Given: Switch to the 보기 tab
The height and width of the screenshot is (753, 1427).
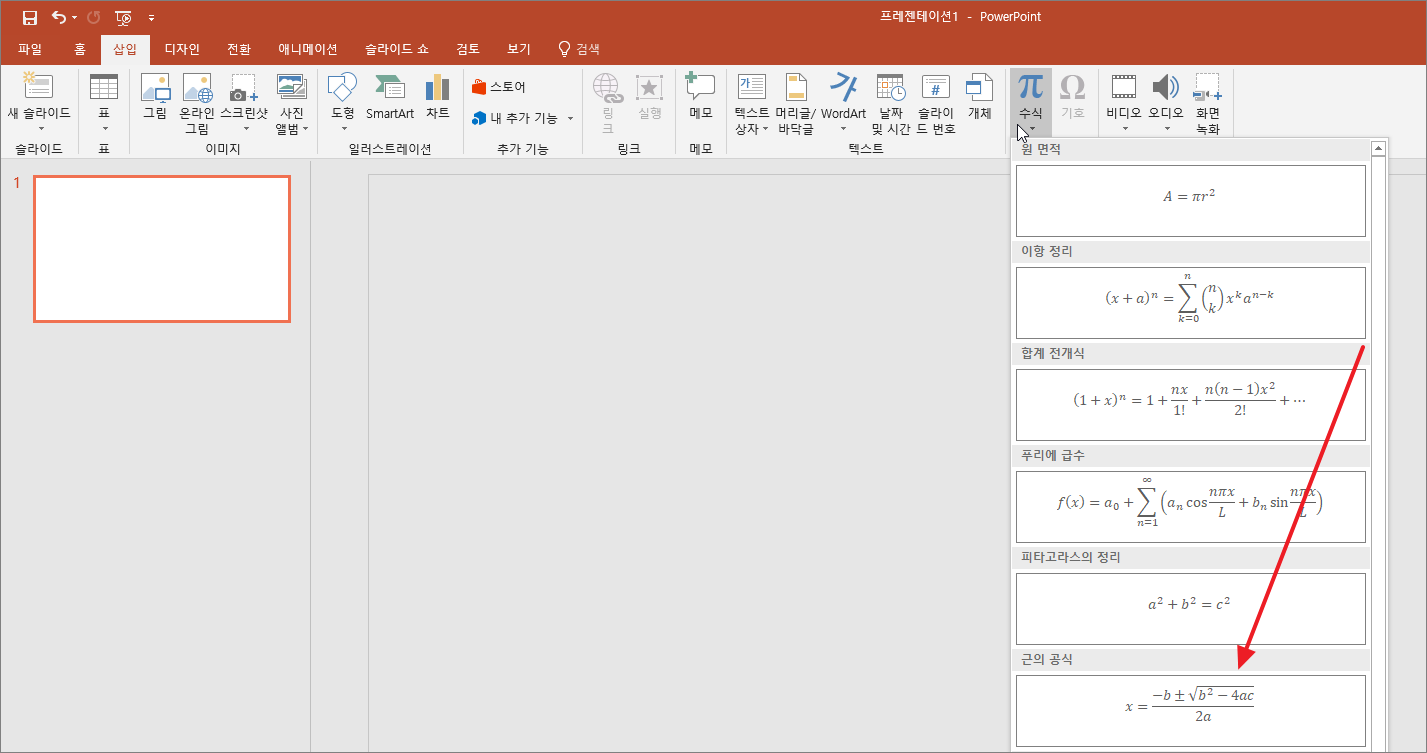Looking at the screenshot, I should pos(519,49).
